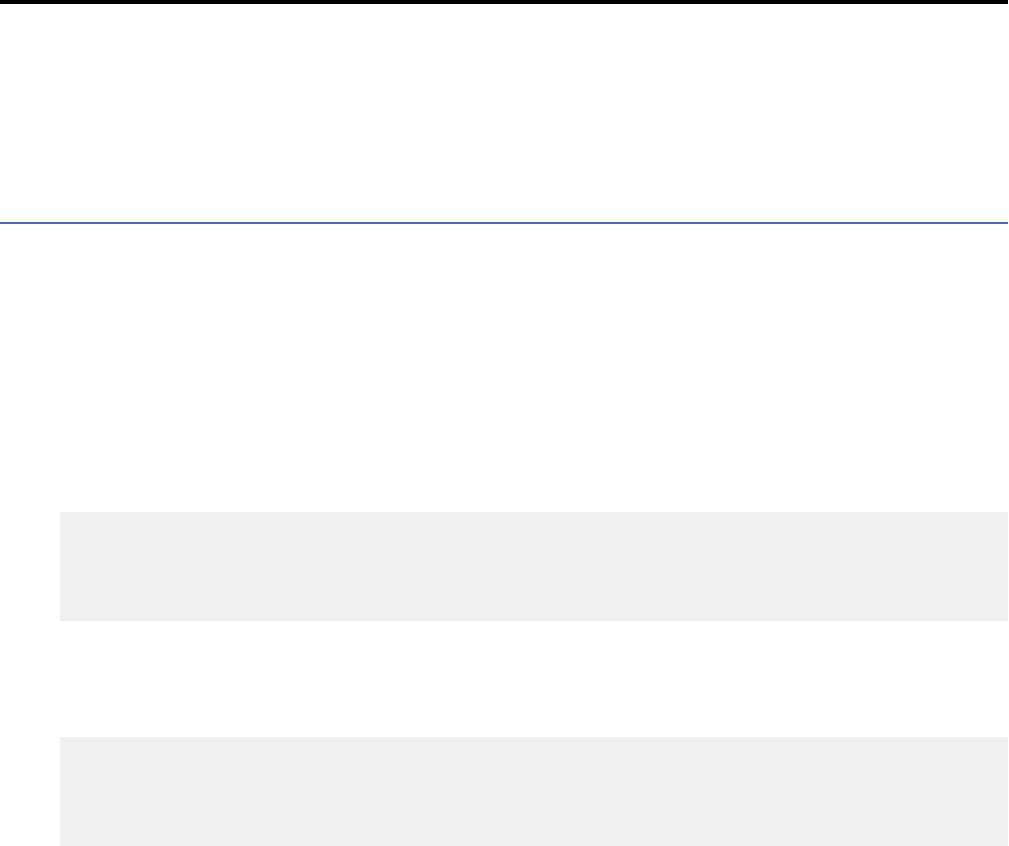This screenshot has width=1009, height=846.
Task: Click the center of the upper gray block
Action: pos(534,566)
